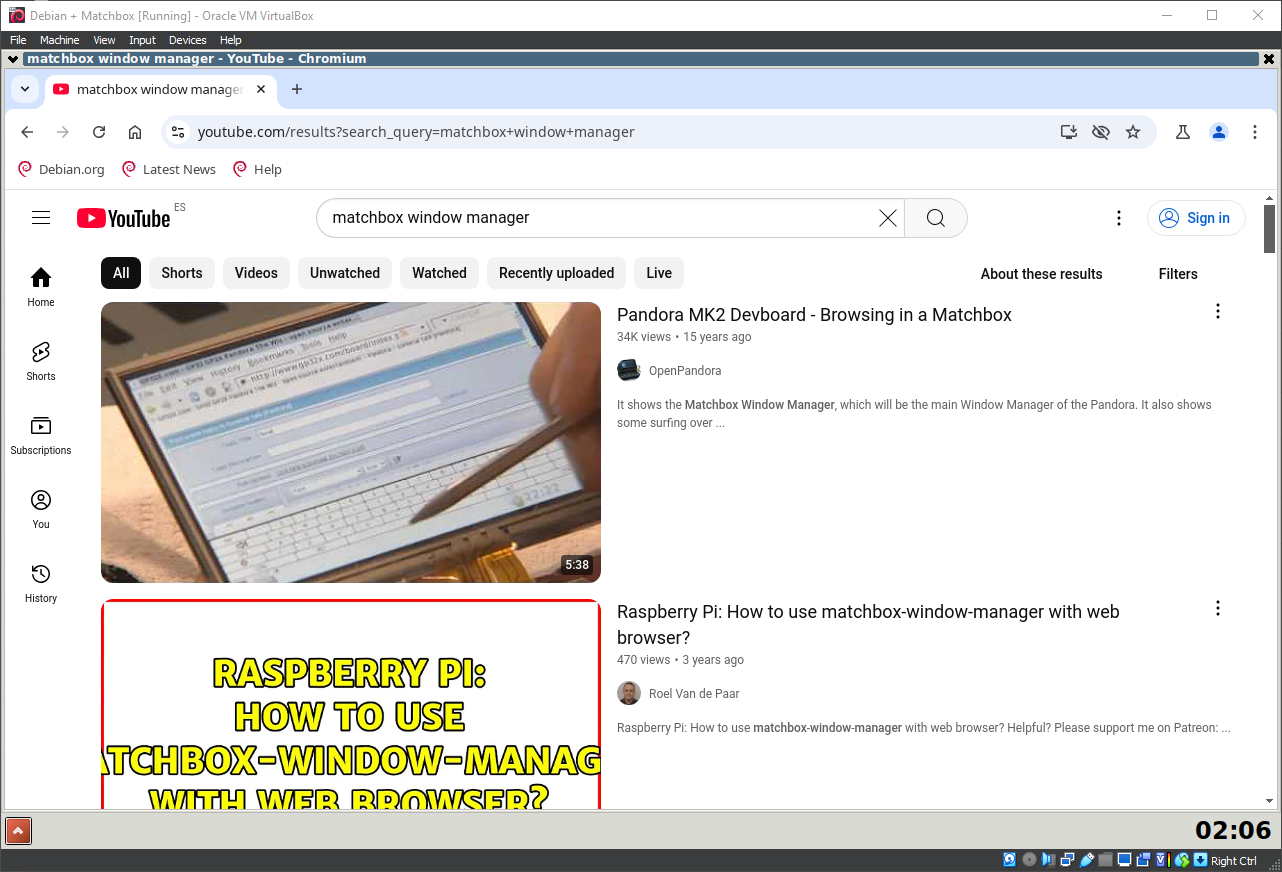Open the YouTube hamburger guide menu

click(41, 217)
